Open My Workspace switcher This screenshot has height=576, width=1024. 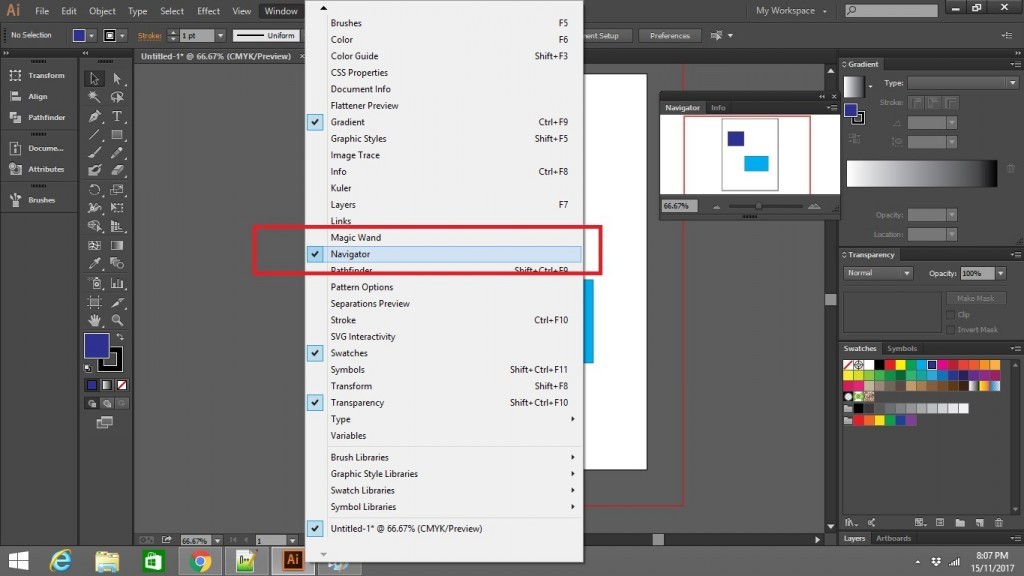(791, 10)
